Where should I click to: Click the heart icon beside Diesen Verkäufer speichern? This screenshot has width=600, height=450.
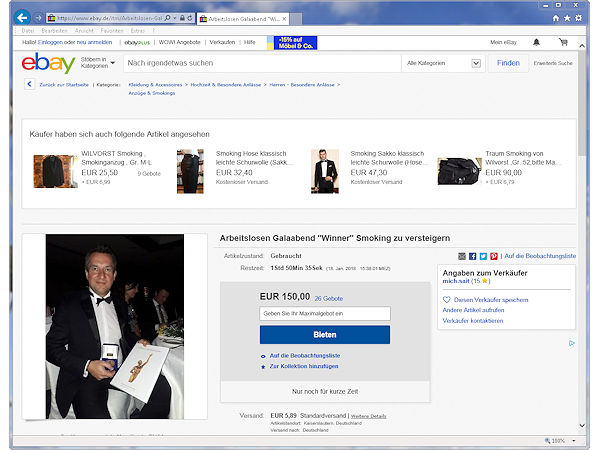pos(447,300)
